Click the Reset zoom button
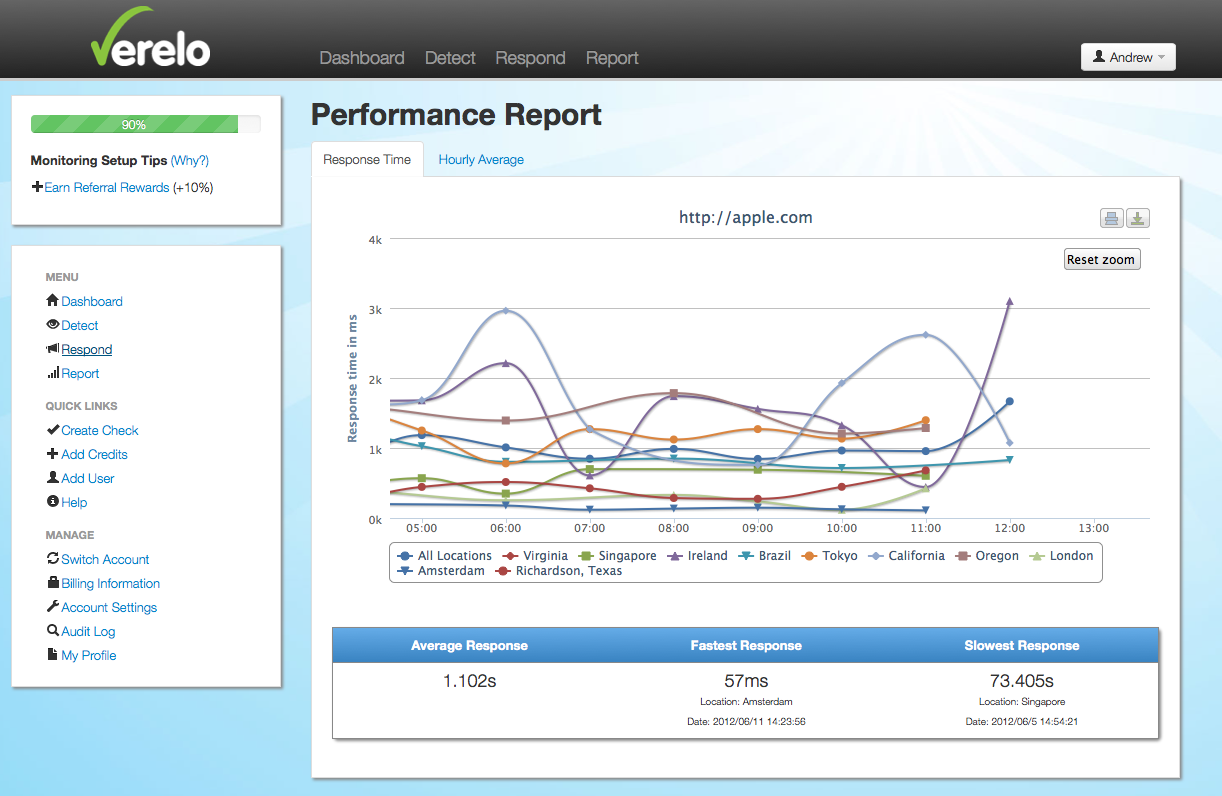Viewport: 1222px width, 796px height. pyautogui.click(x=1101, y=259)
